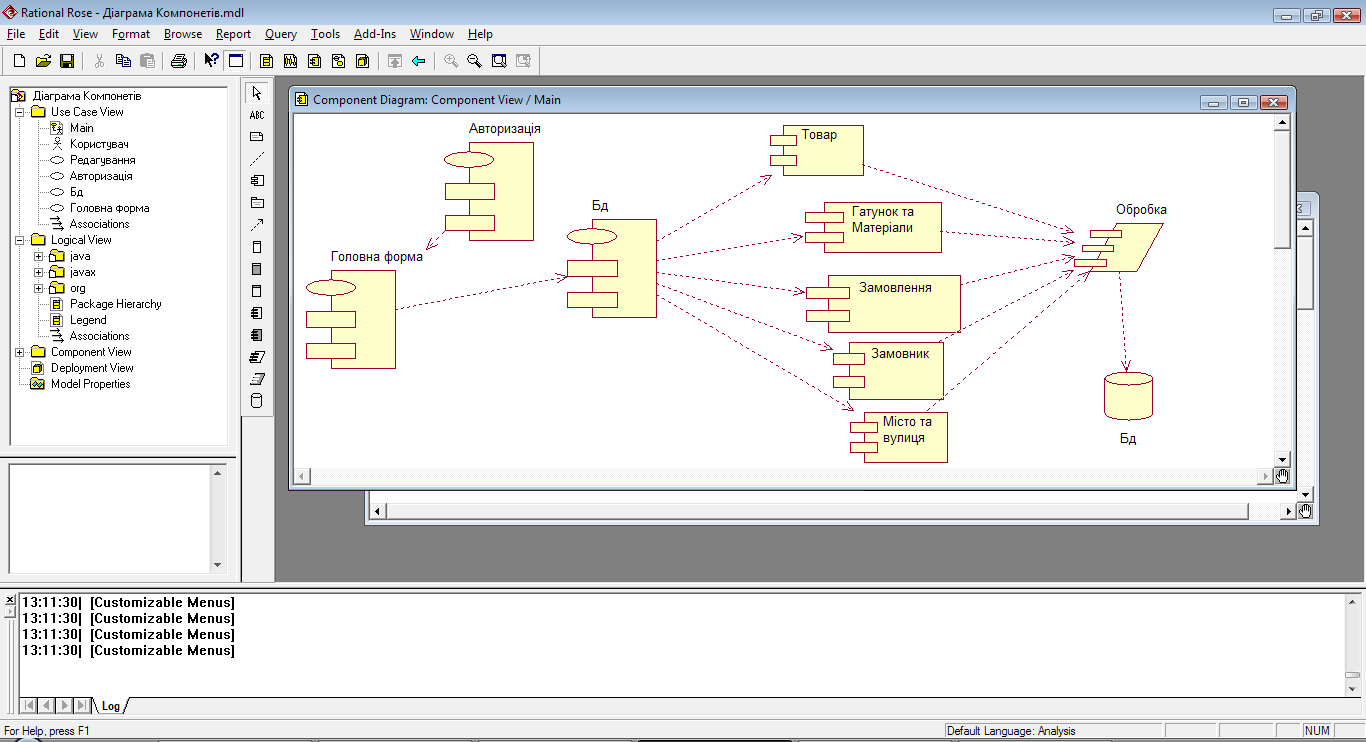Viewport: 1366px width, 742px height.
Task: Select the Database tool in the toolbox
Action: [257, 401]
